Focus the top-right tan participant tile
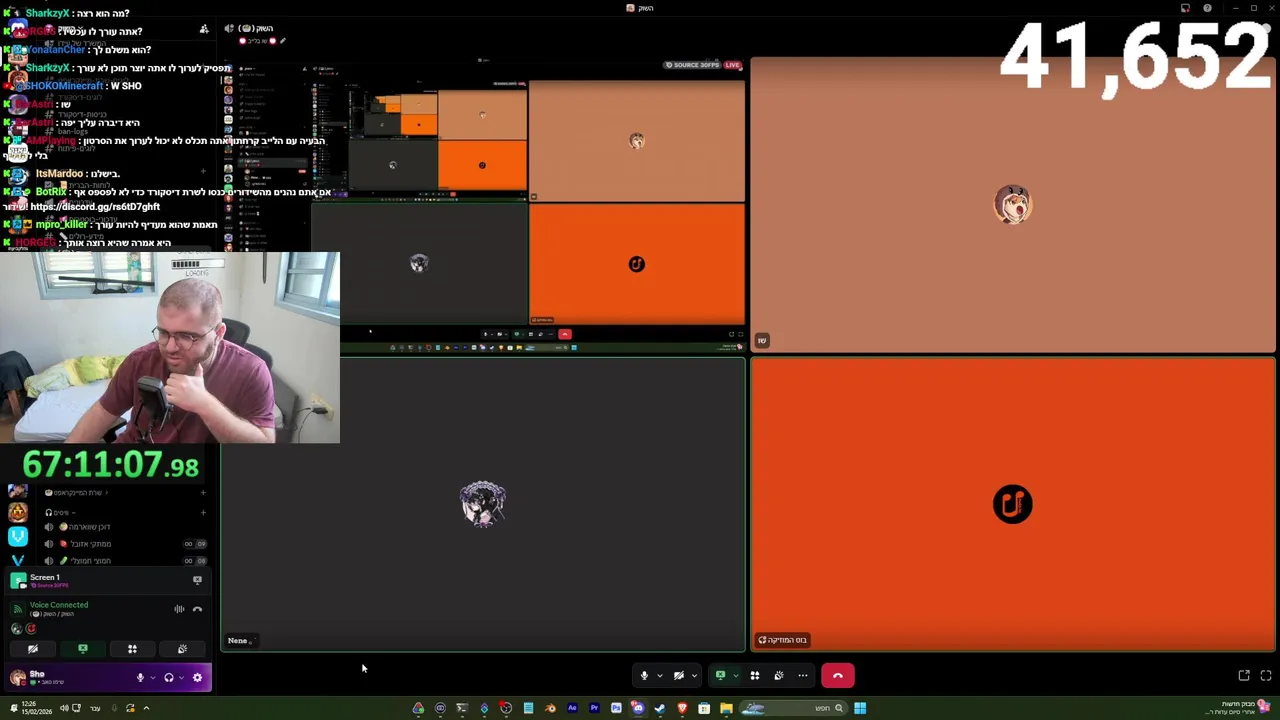1280x720 pixels. (x=1013, y=204)
